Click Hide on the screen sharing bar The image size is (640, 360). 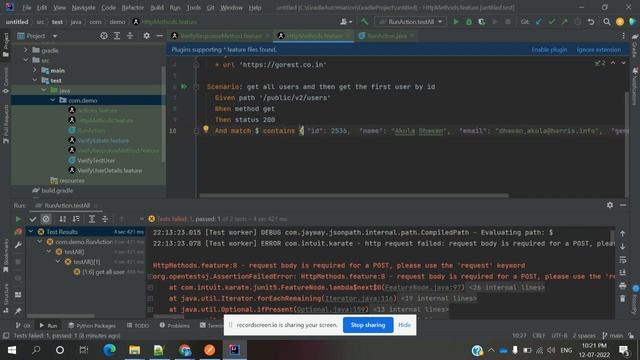click(404, 325)
